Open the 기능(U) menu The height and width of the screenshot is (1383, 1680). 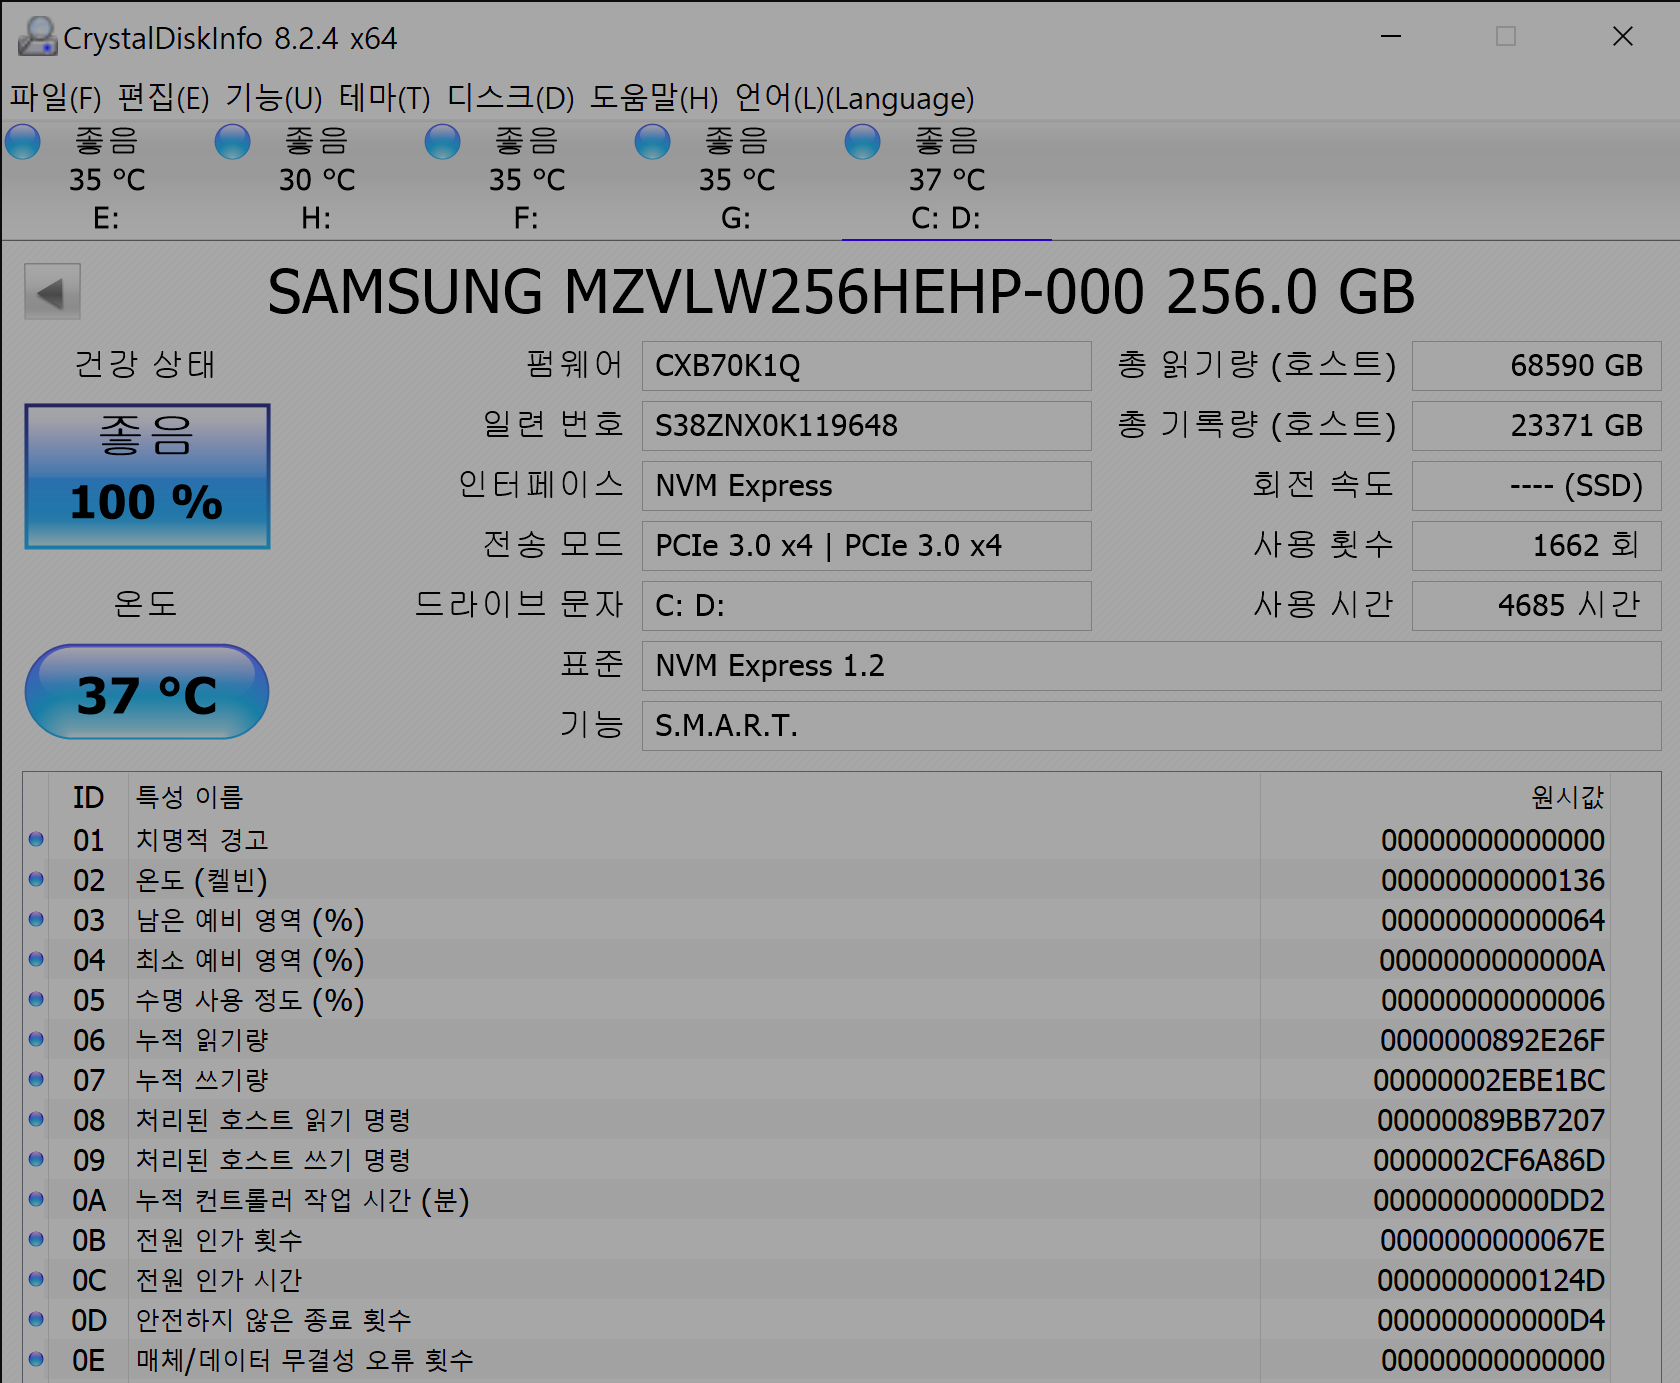coord(274,98)
